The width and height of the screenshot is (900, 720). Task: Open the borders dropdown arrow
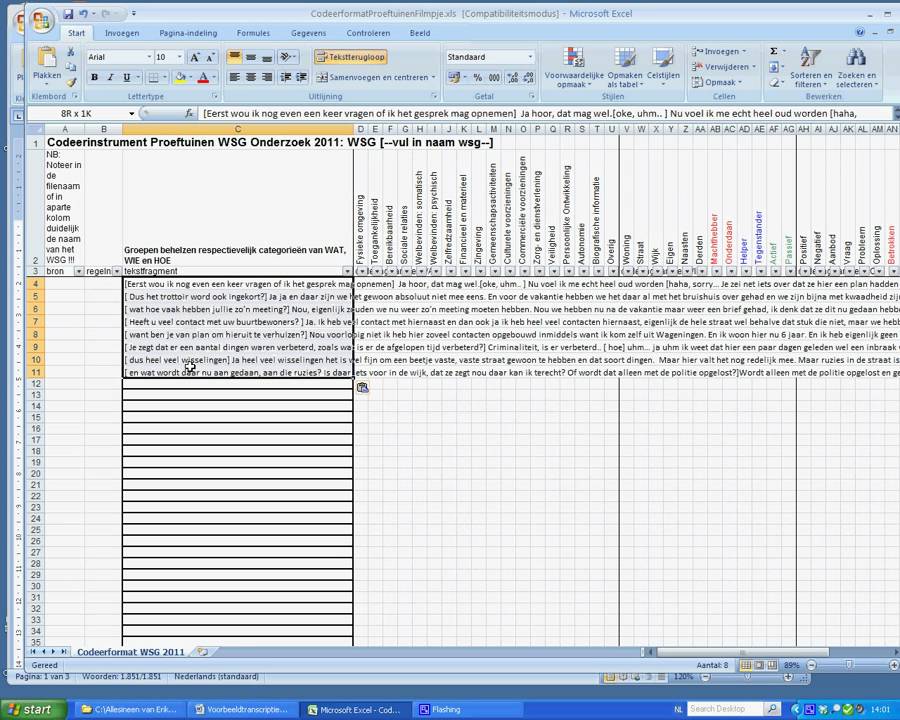coord(165,77)
